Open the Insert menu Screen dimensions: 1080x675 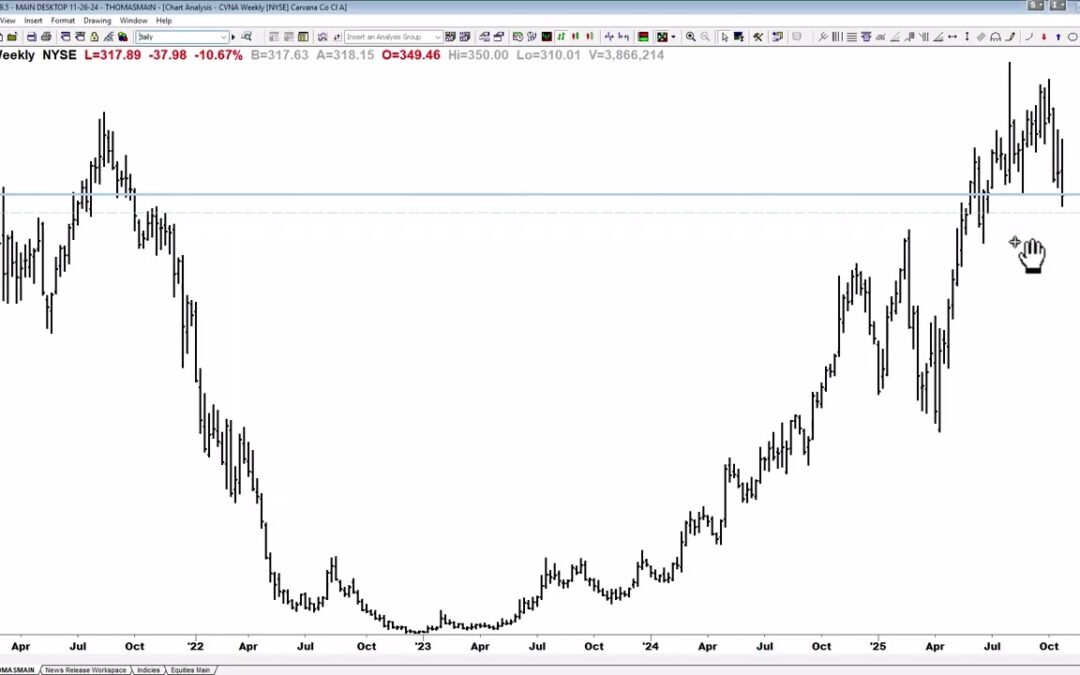[x=33, y=21]
